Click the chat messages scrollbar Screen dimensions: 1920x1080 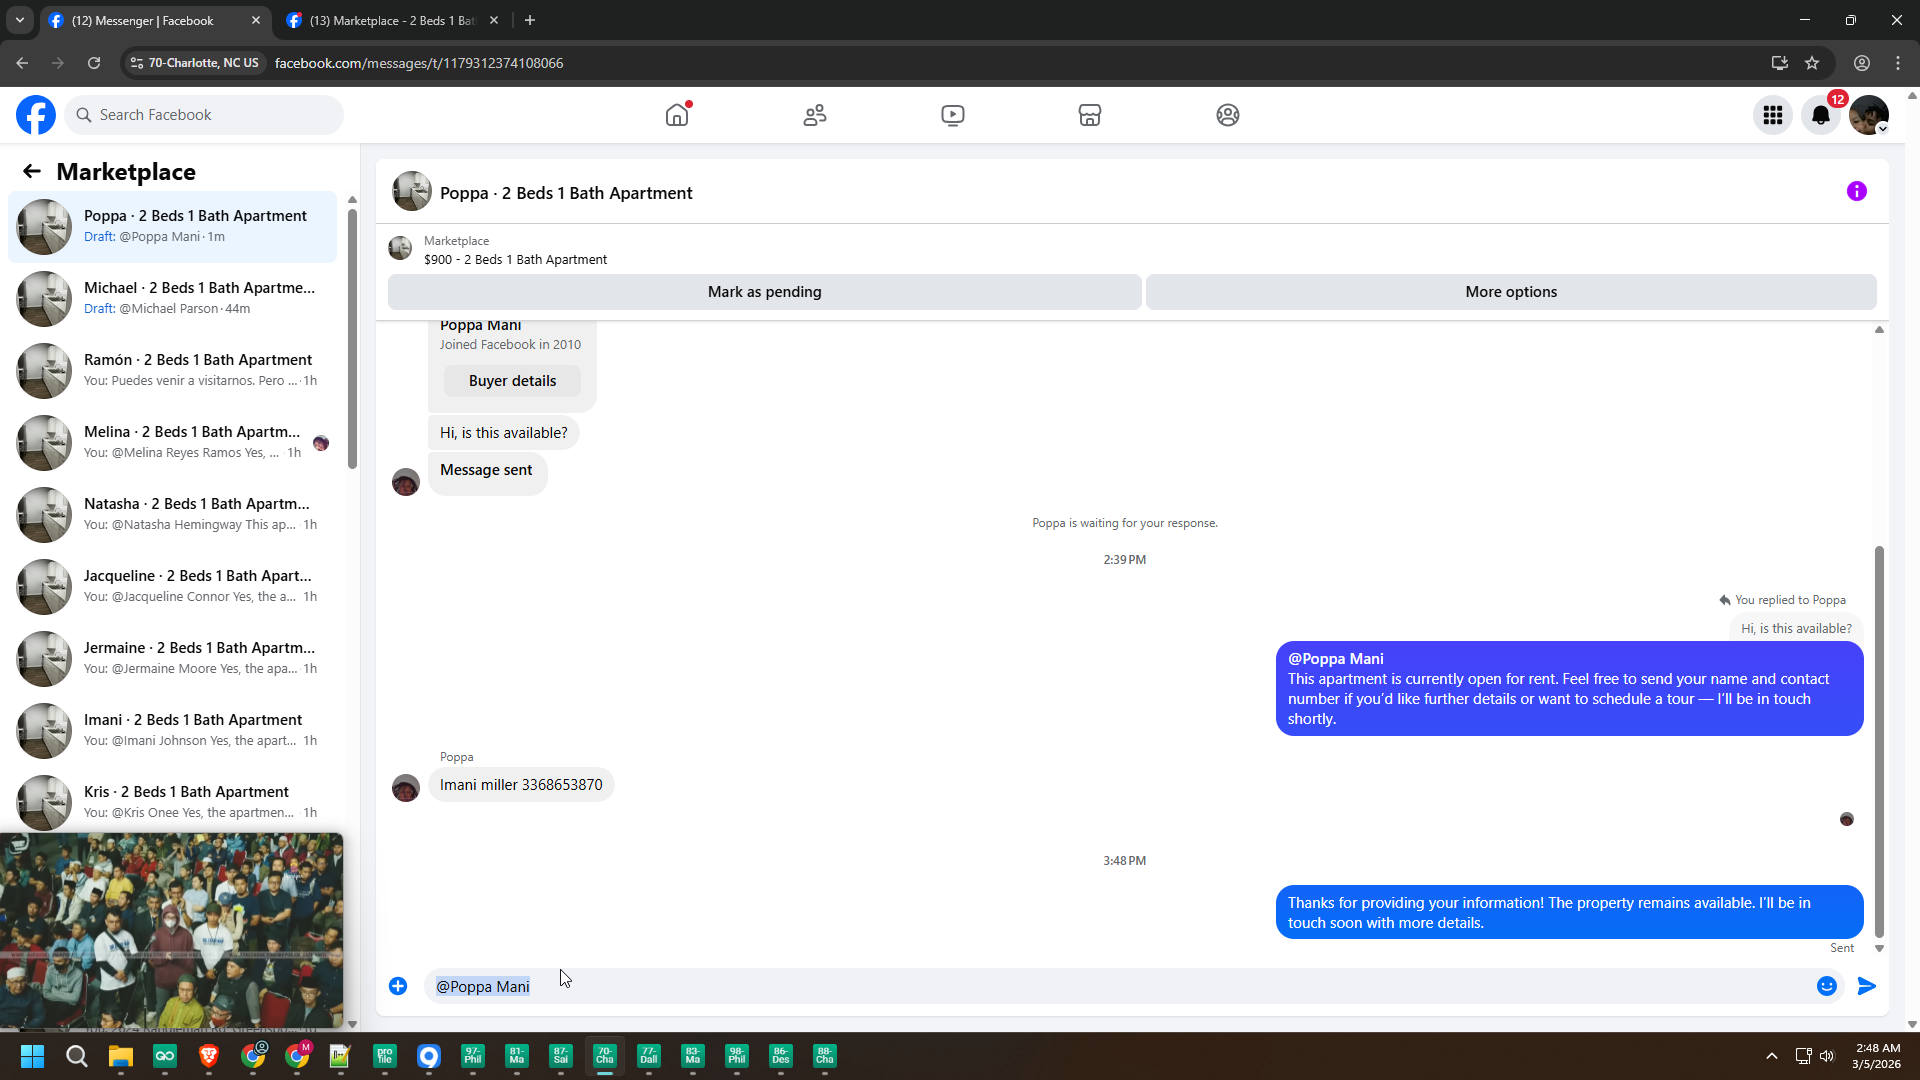[x=1879, y=741]
